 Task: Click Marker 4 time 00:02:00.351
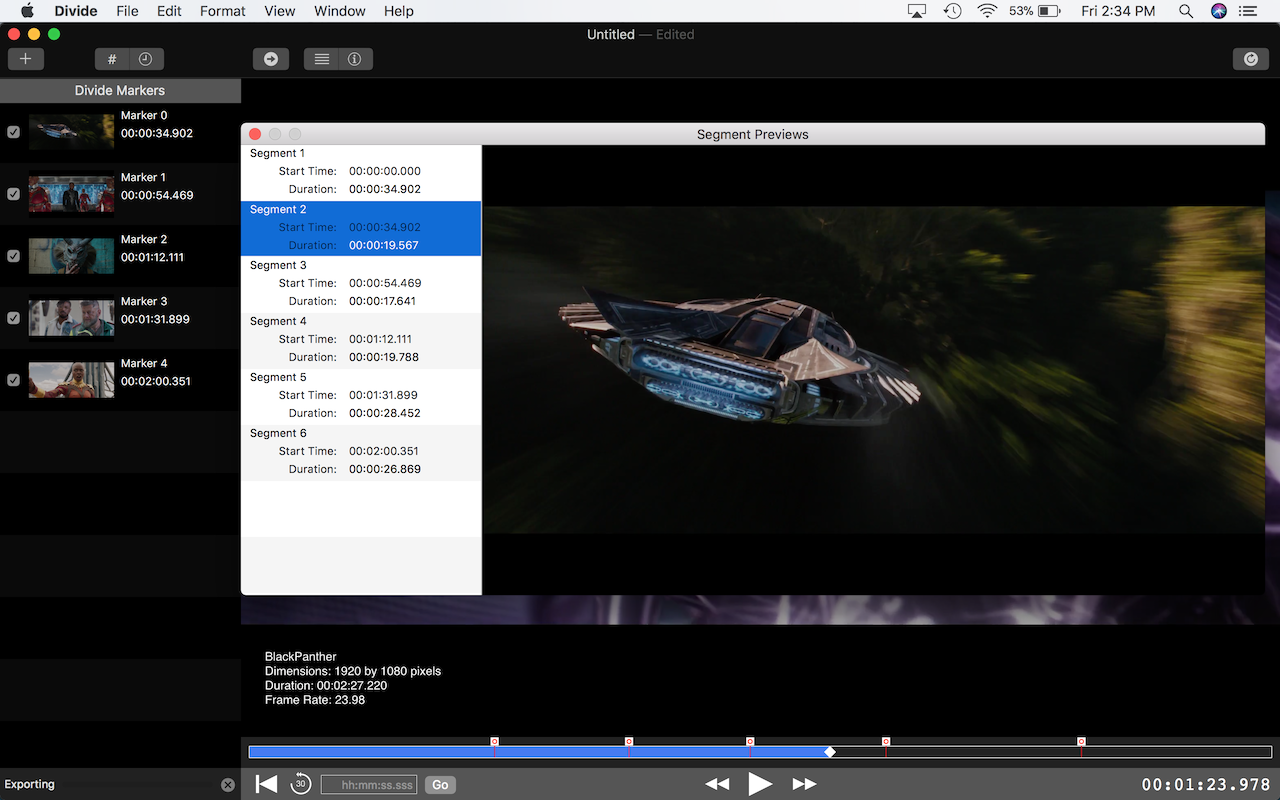(x=156, y=381)
